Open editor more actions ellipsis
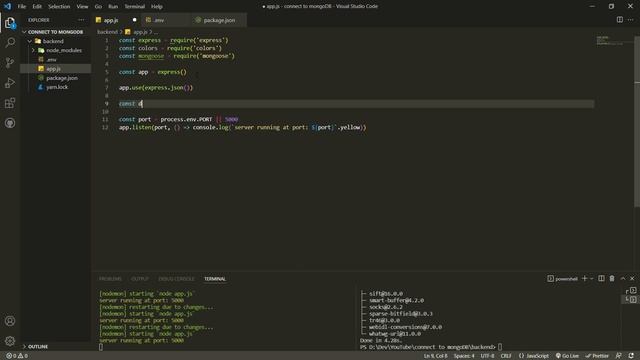 click(631, 20)
